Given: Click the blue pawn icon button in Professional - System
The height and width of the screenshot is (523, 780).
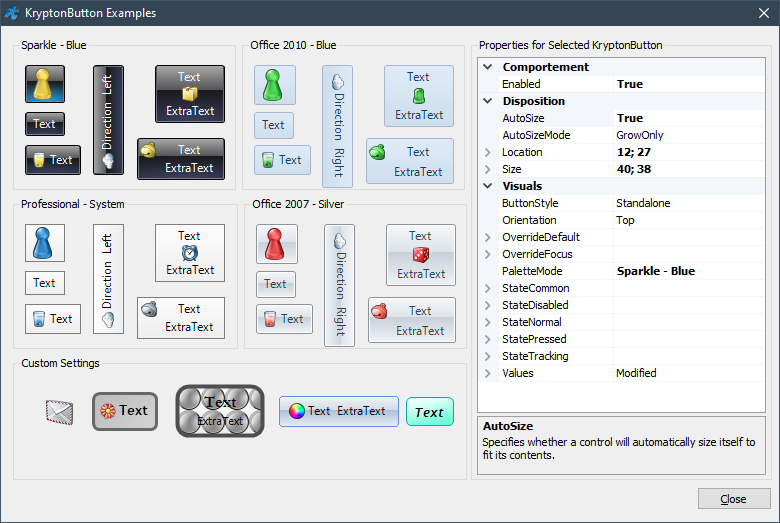Looking at the screenshot, I should (x=45, y=243).
